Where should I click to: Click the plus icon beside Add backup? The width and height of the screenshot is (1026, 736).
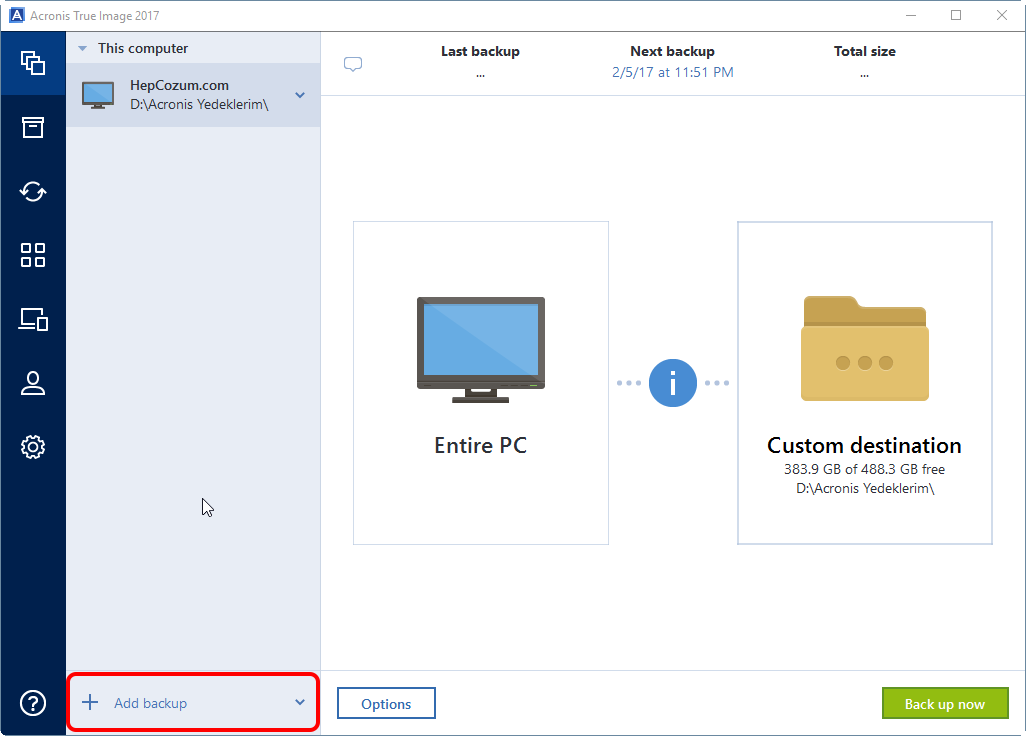pyautogui.click(x=90, y=703)
